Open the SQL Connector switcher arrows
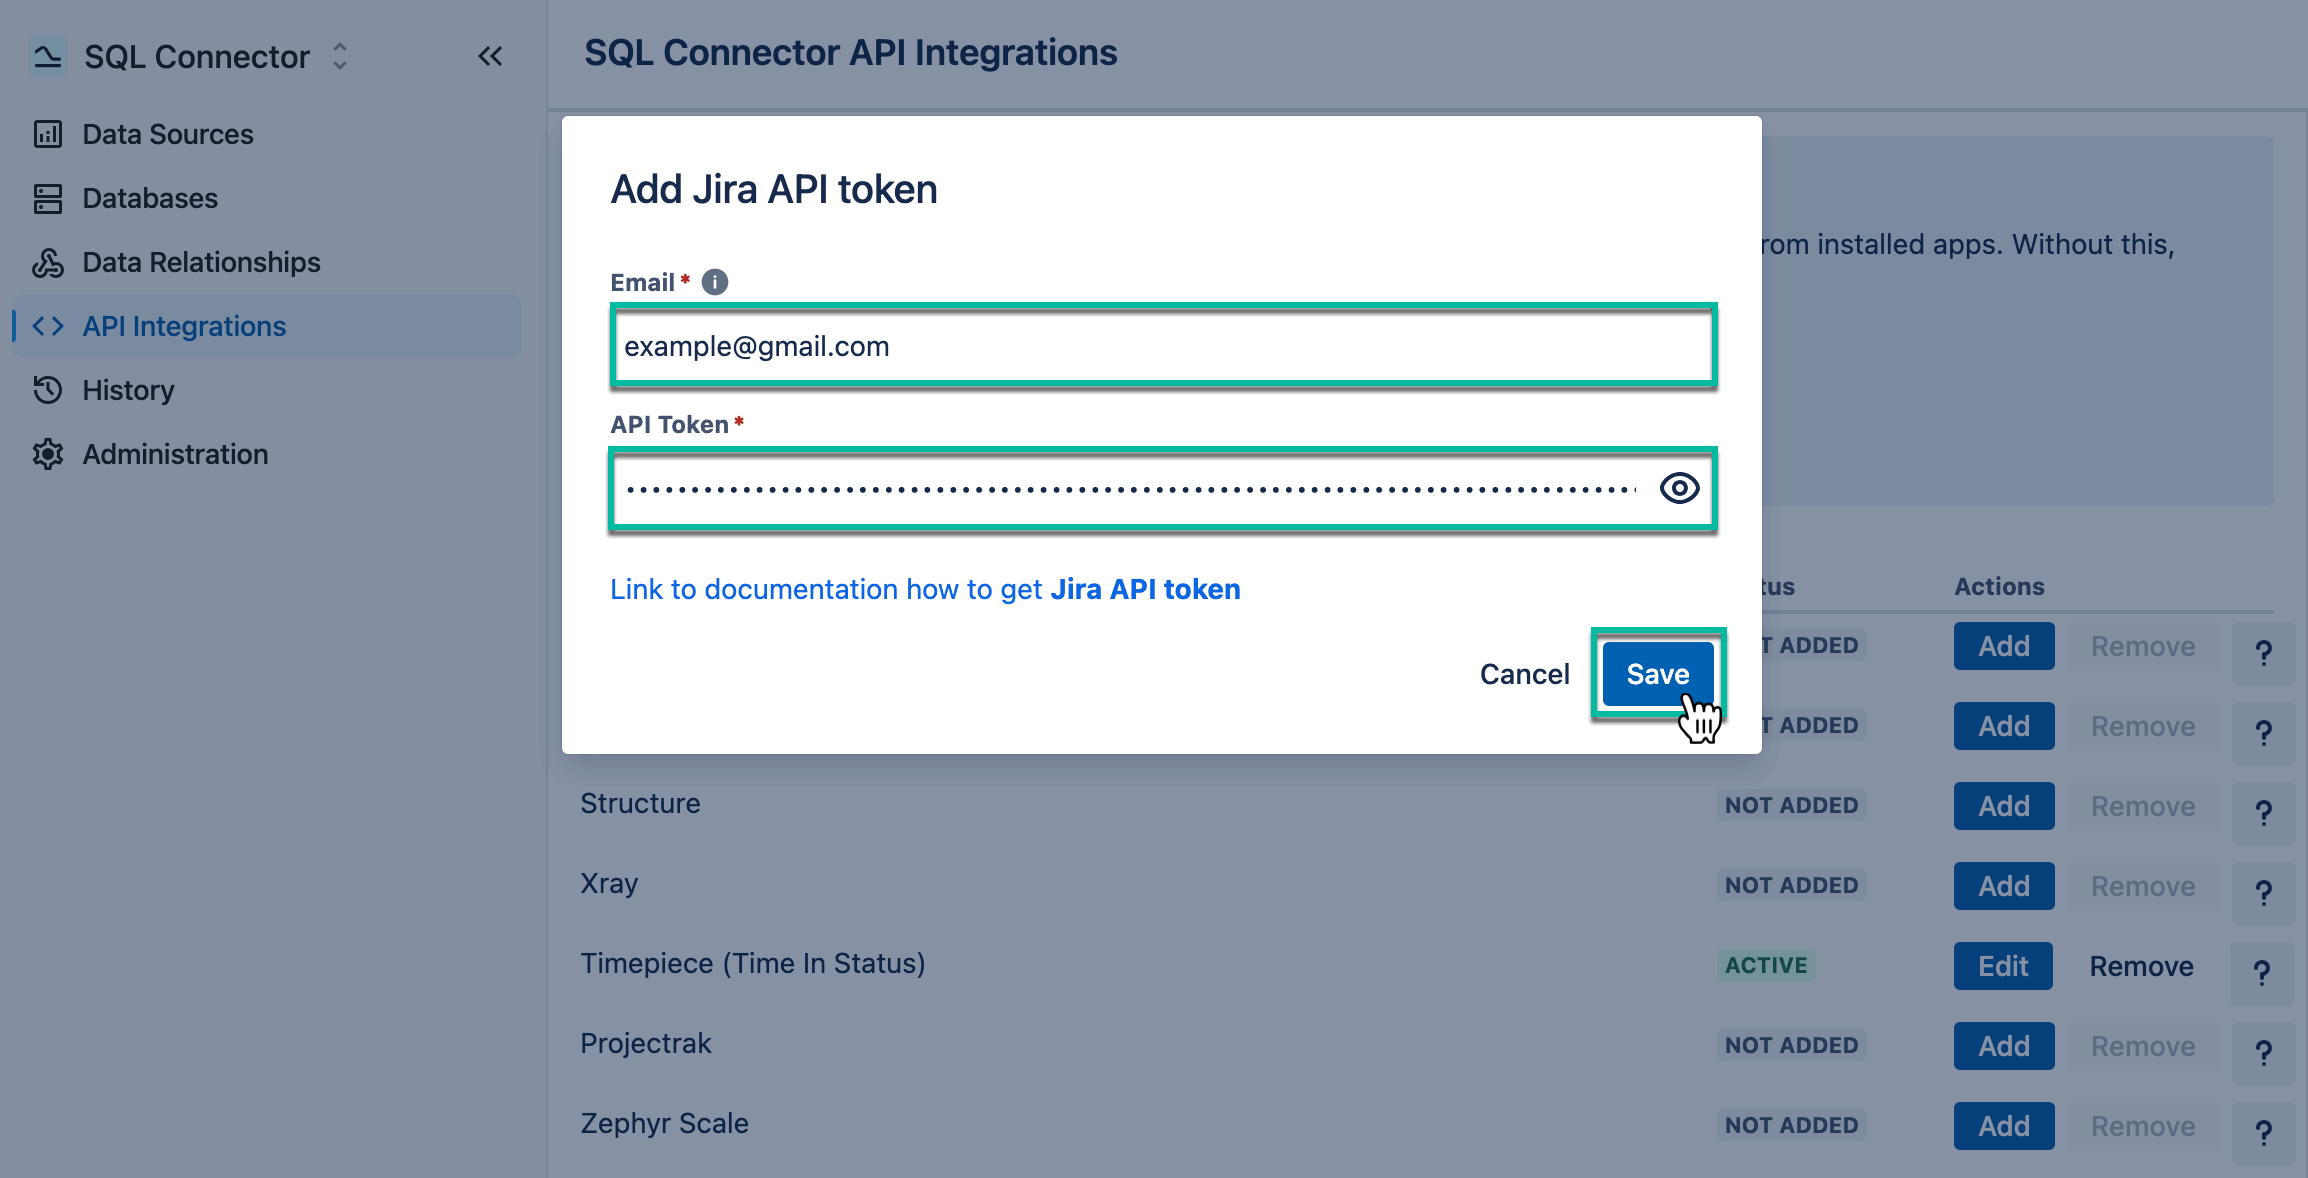Viewport: 2308px width, 1178px height. tap(338, 56)
